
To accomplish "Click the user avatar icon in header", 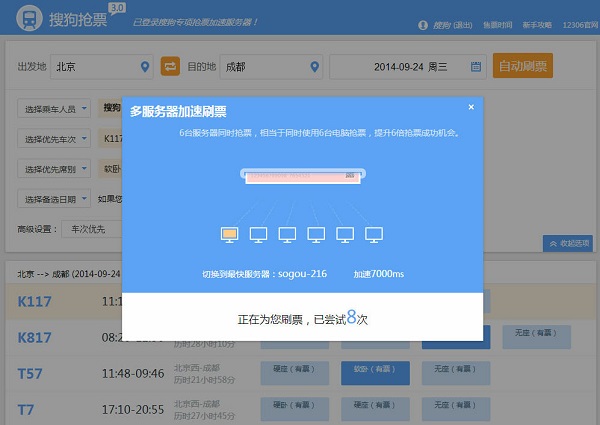I will click(423, 25).
